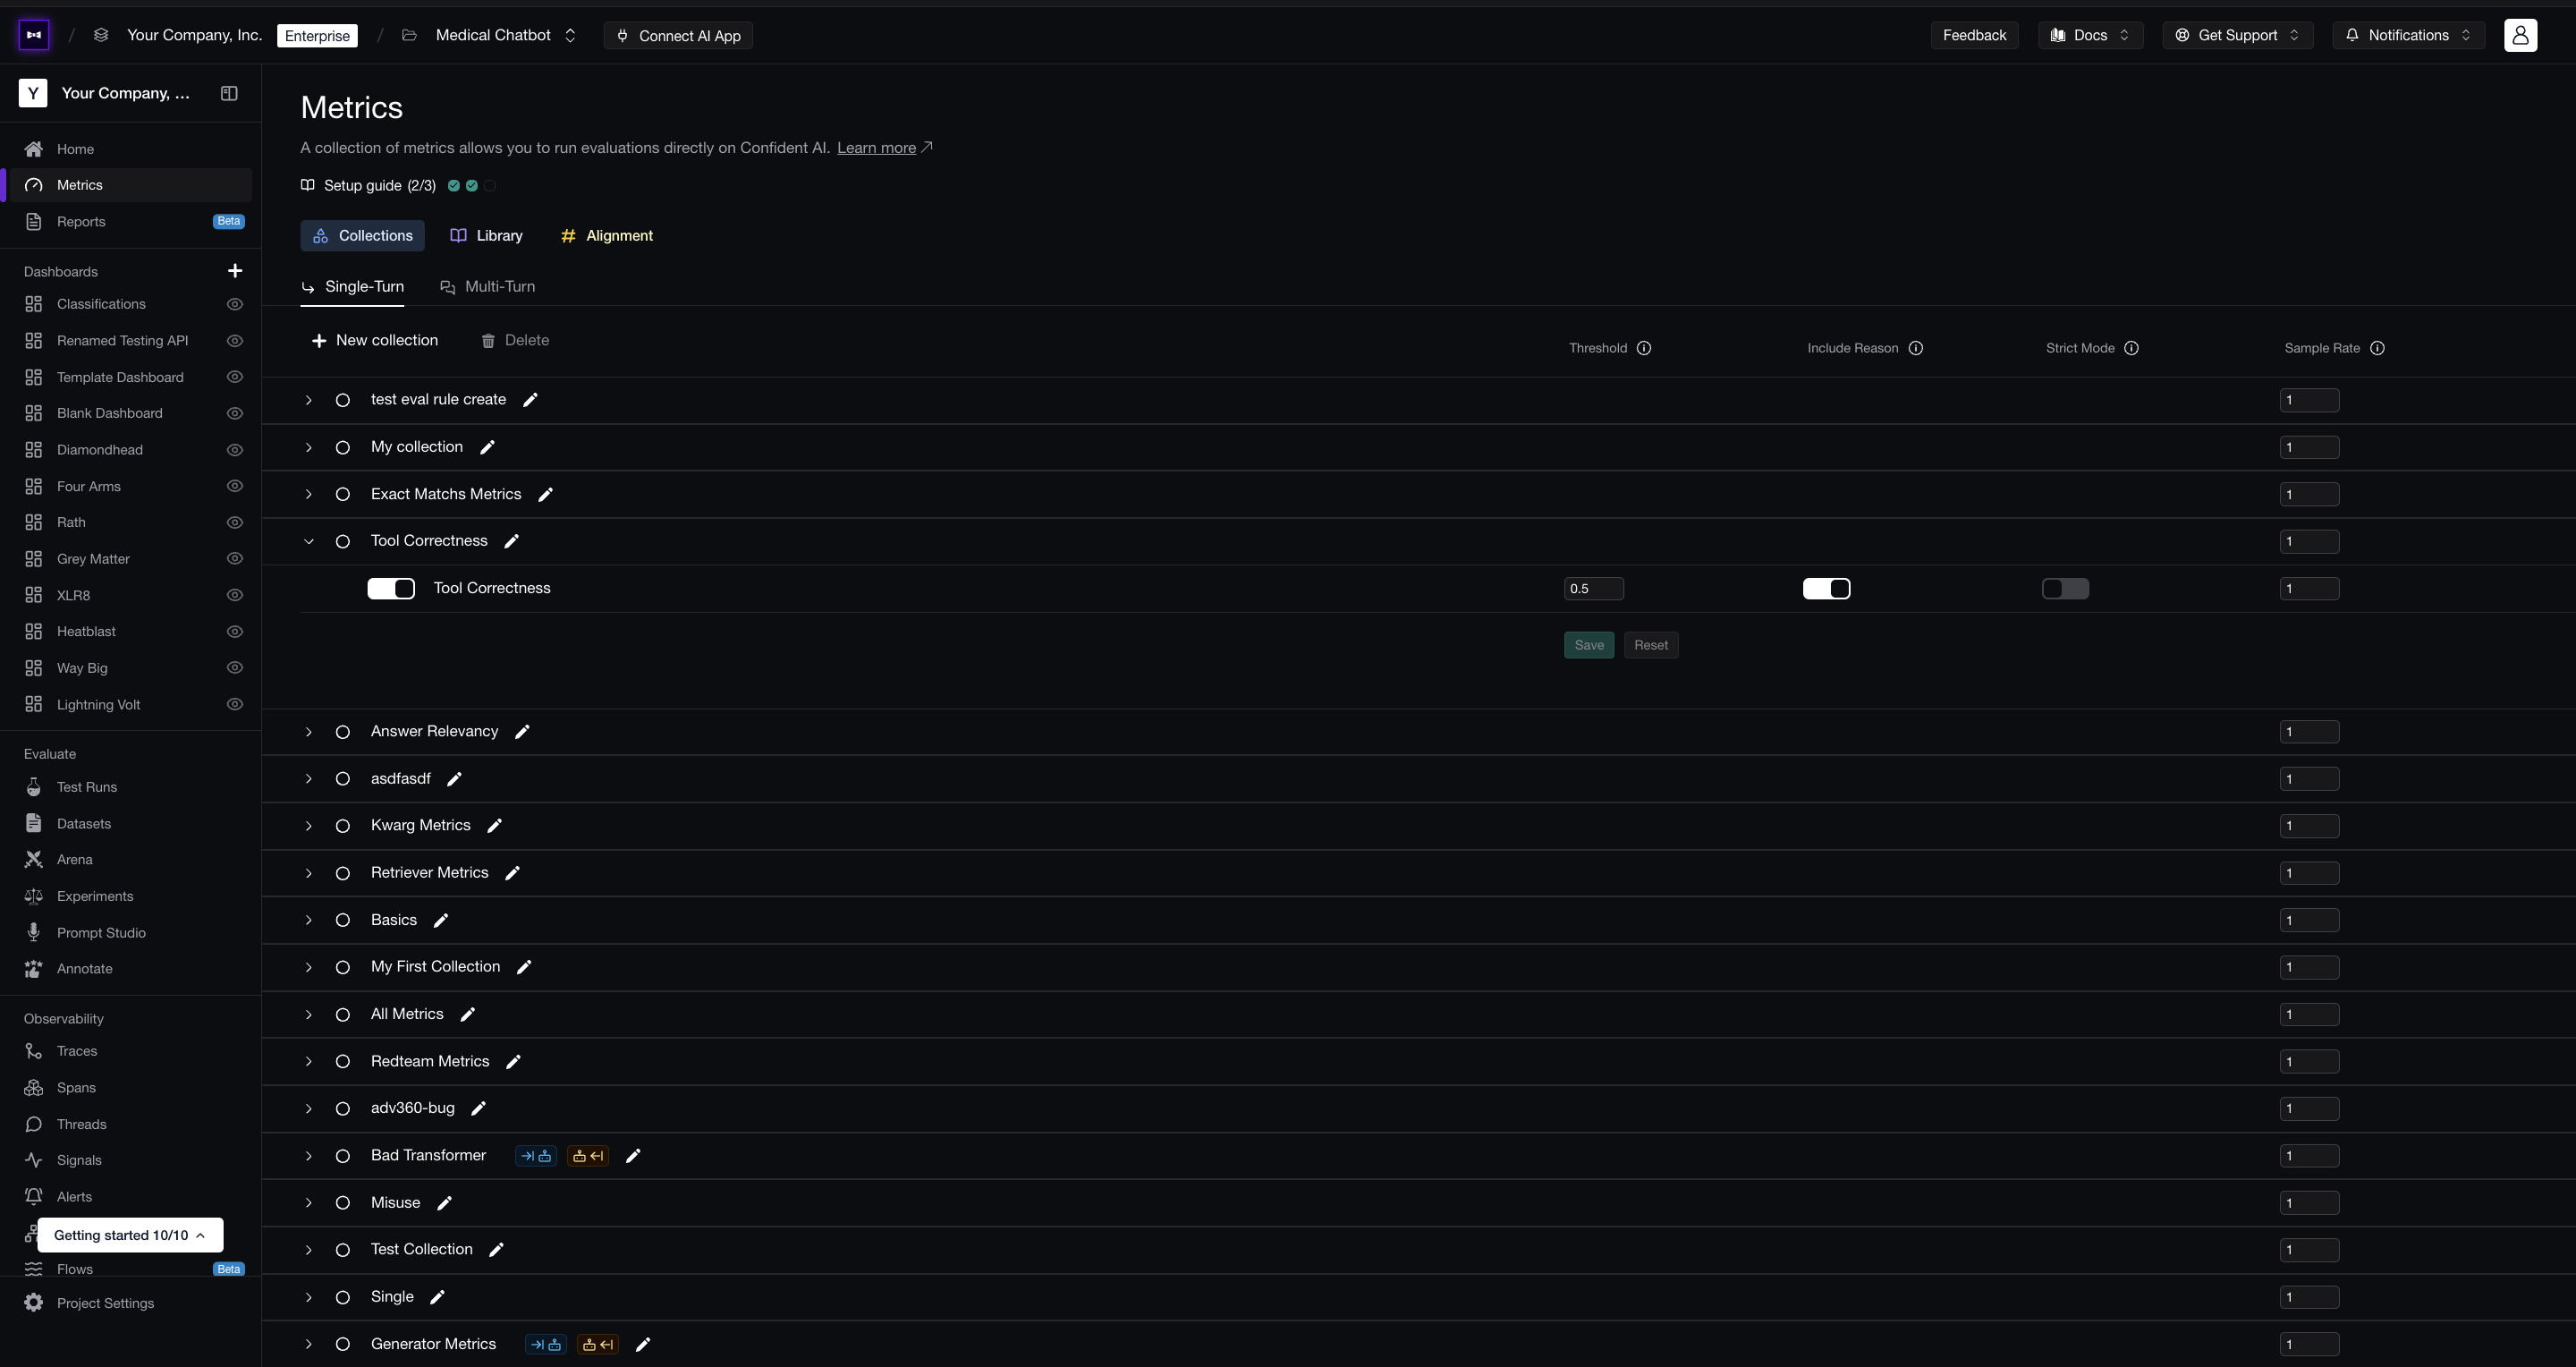This screenshot has height=1367, width=2576.
Task: Edit the Kwarg Metrics name
Action: click(494, 826)
